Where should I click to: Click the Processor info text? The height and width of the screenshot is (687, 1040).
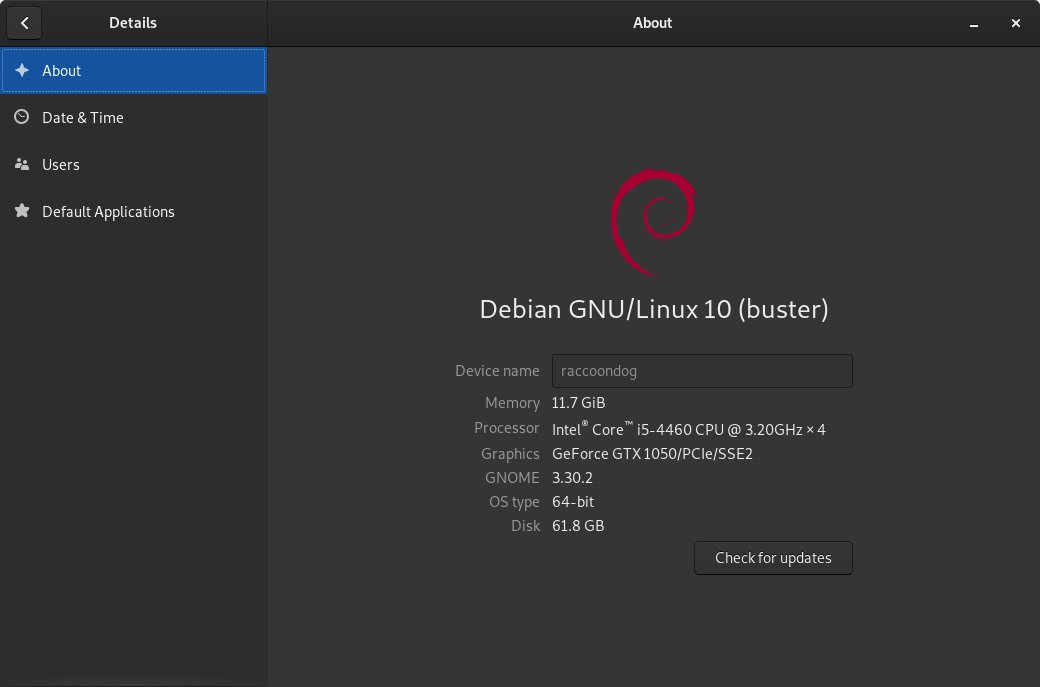click(x=688, y=428)
